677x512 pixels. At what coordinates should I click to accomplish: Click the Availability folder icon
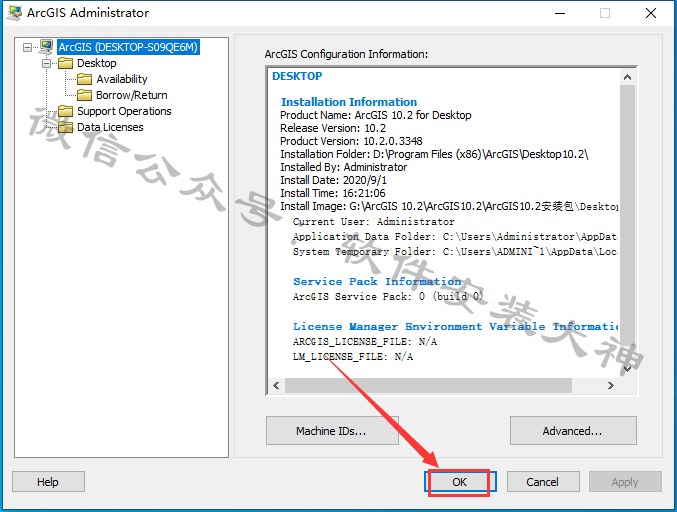(84, 79)
